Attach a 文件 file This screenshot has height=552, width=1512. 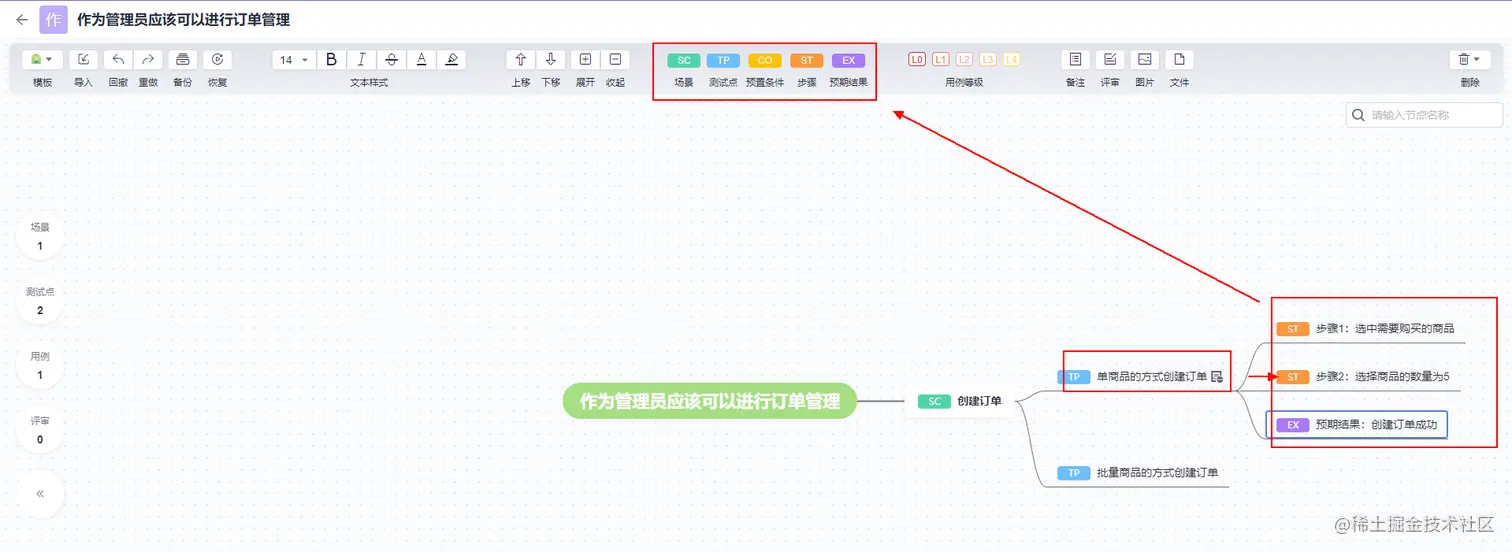click(1180, 60)
